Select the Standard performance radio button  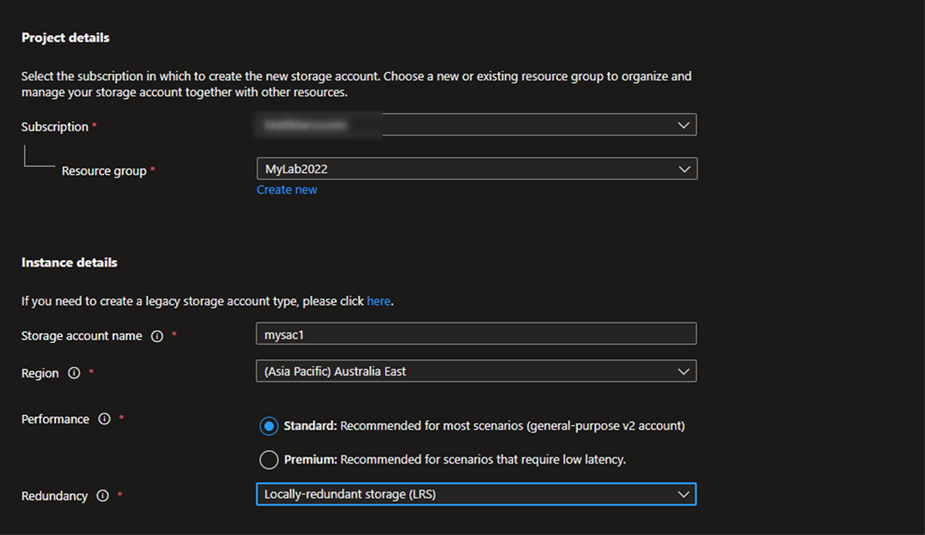[268, 426]
